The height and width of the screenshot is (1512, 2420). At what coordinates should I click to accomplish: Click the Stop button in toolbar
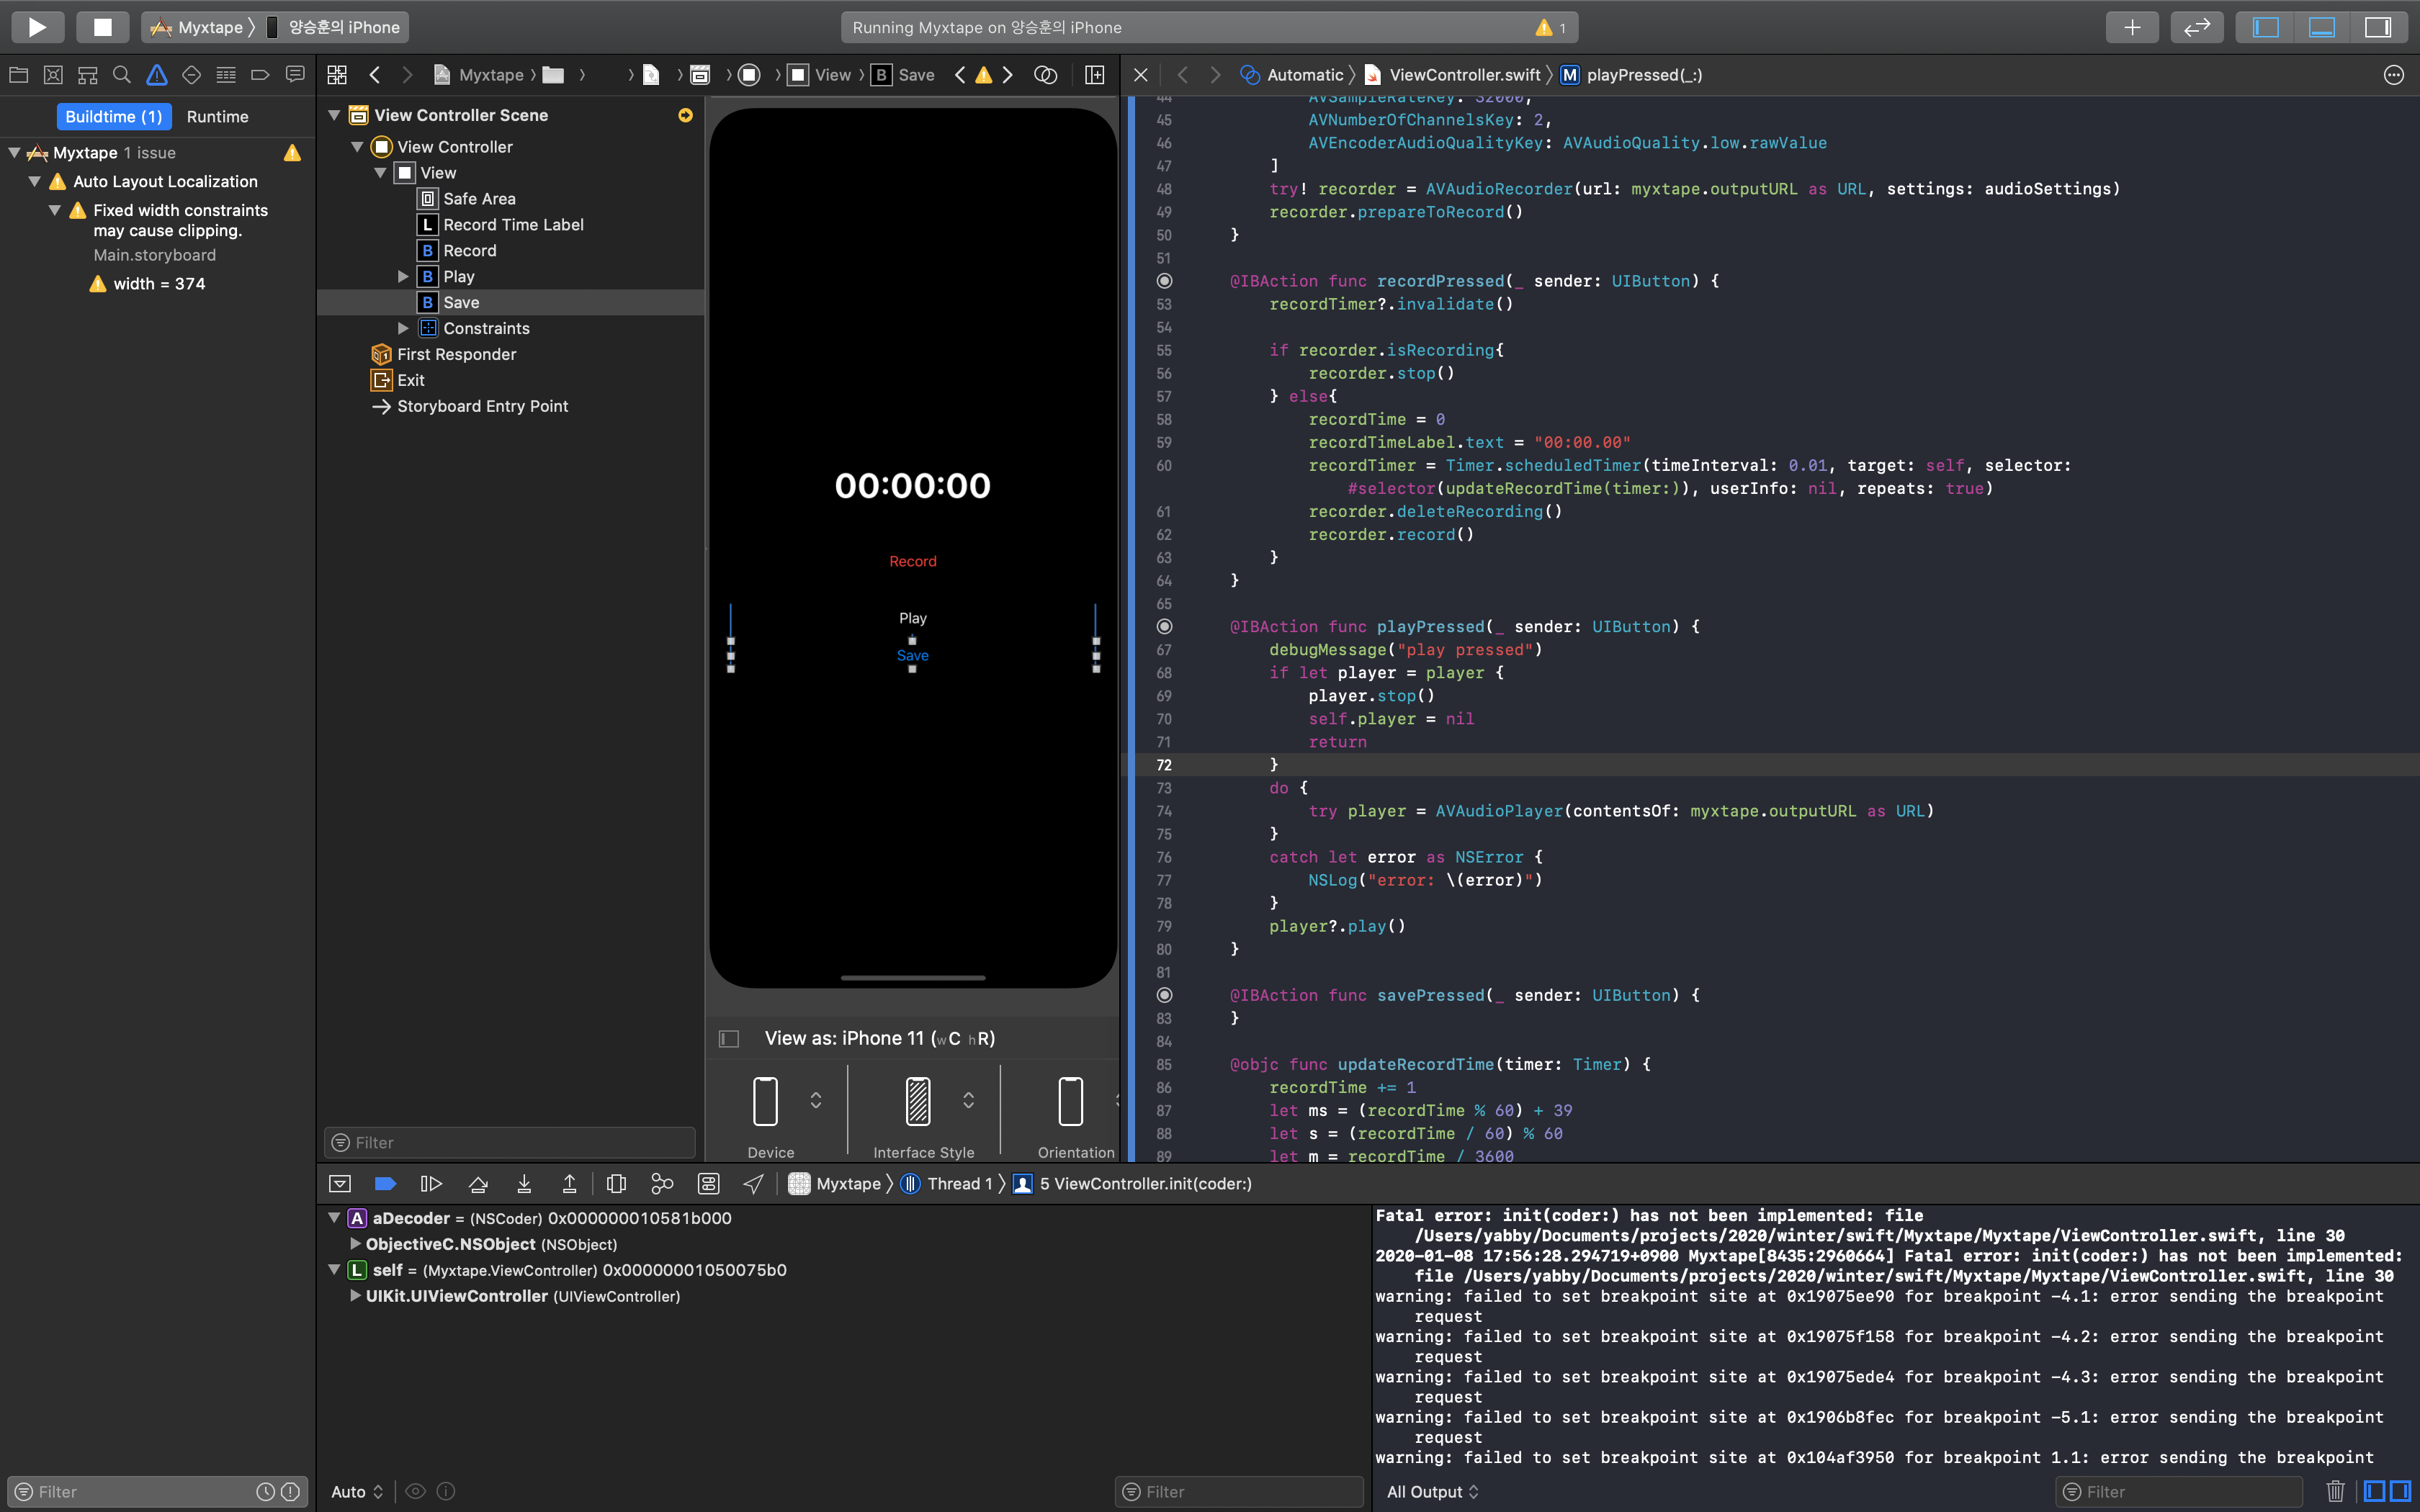click(102, 27)
